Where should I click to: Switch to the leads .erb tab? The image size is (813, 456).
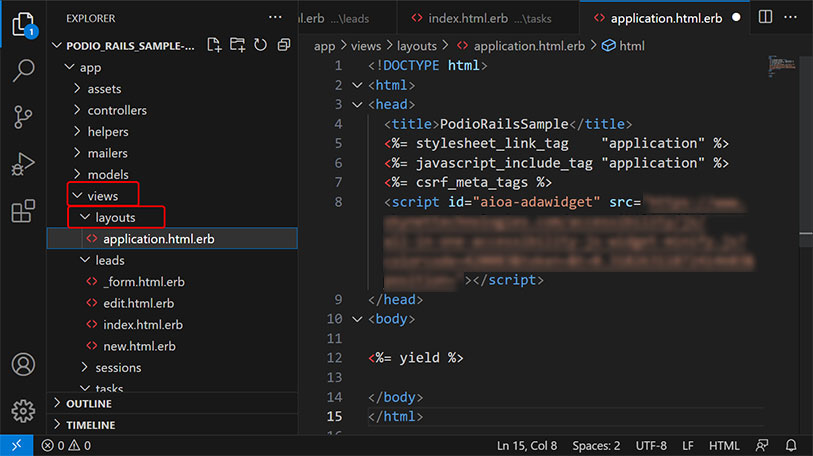[x=346, y=18]
